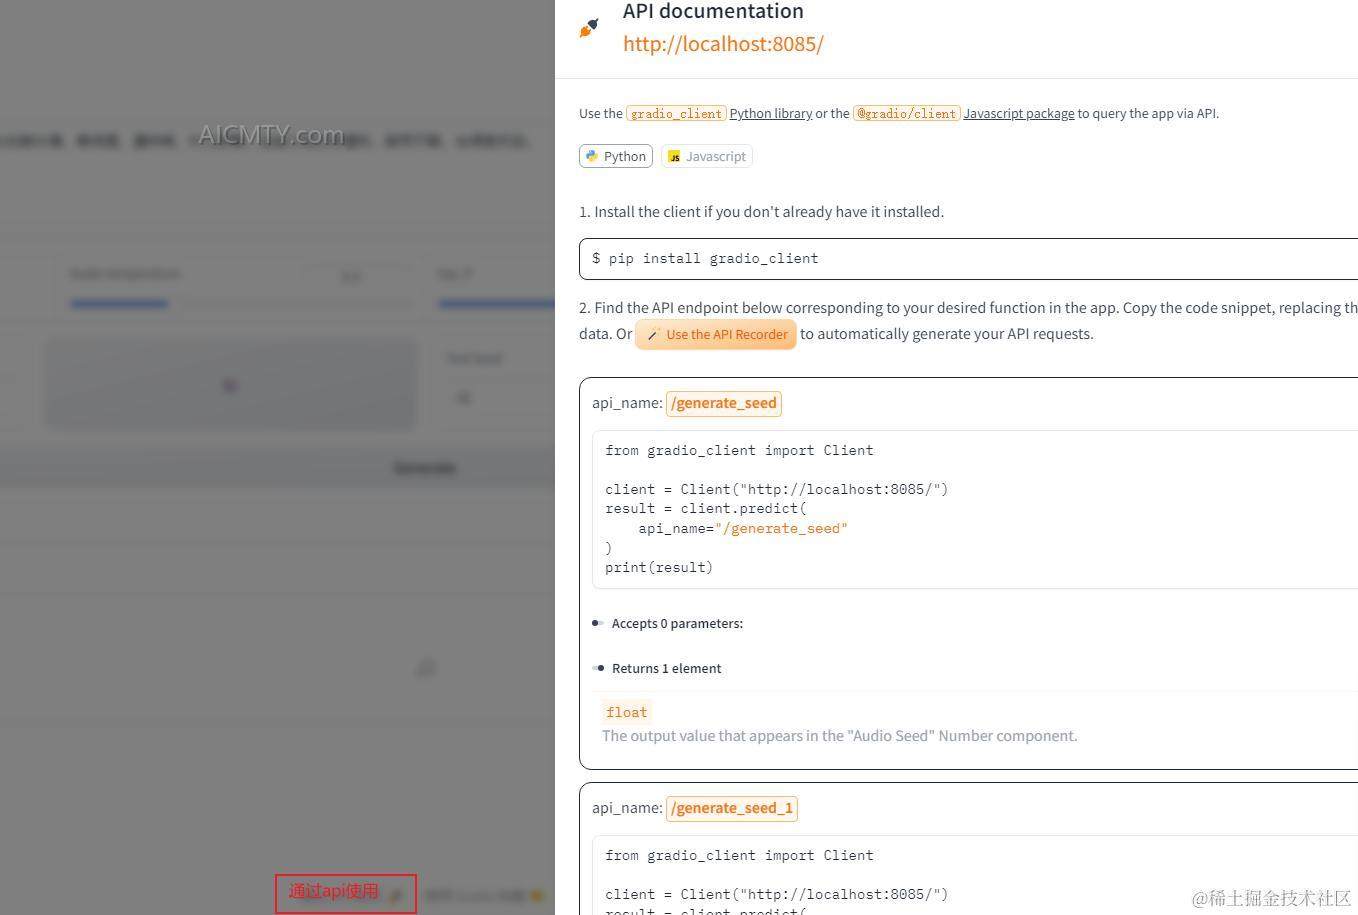The image size is (1358, 915).
Task: Click the @gradio/client code tag
Action: (906, 114)
